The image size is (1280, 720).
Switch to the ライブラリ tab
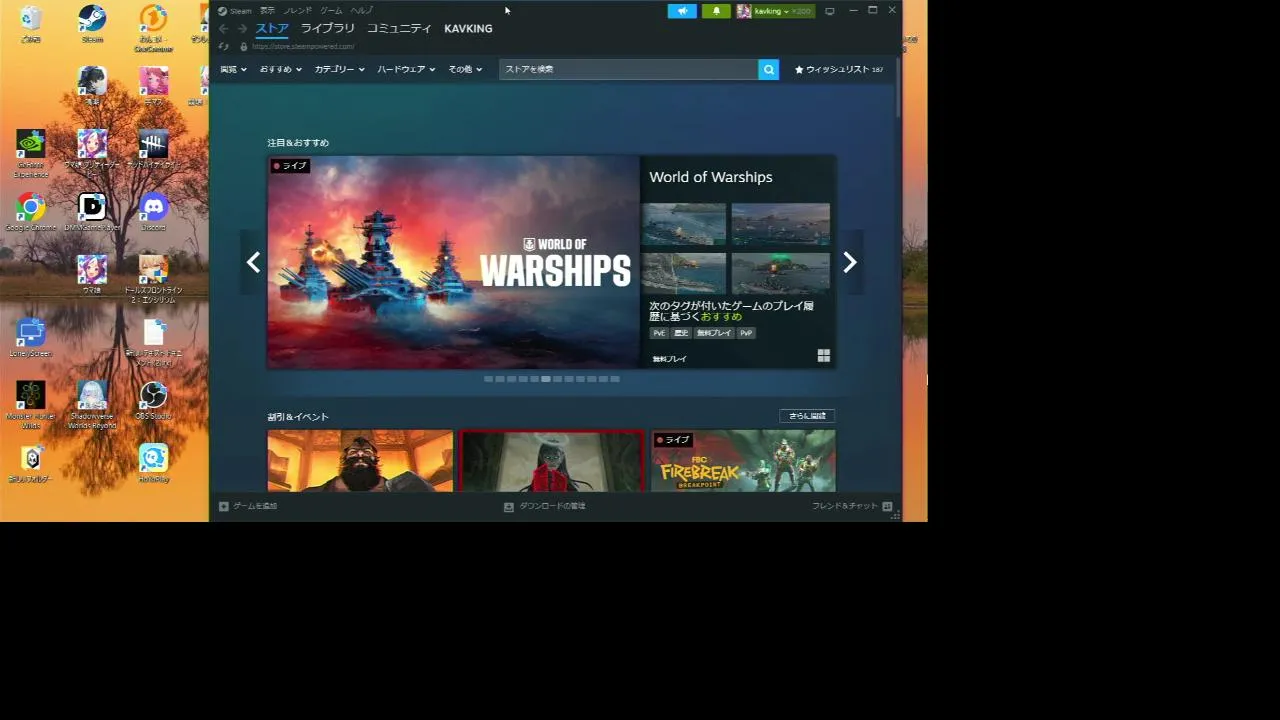(x=328, y=28)
